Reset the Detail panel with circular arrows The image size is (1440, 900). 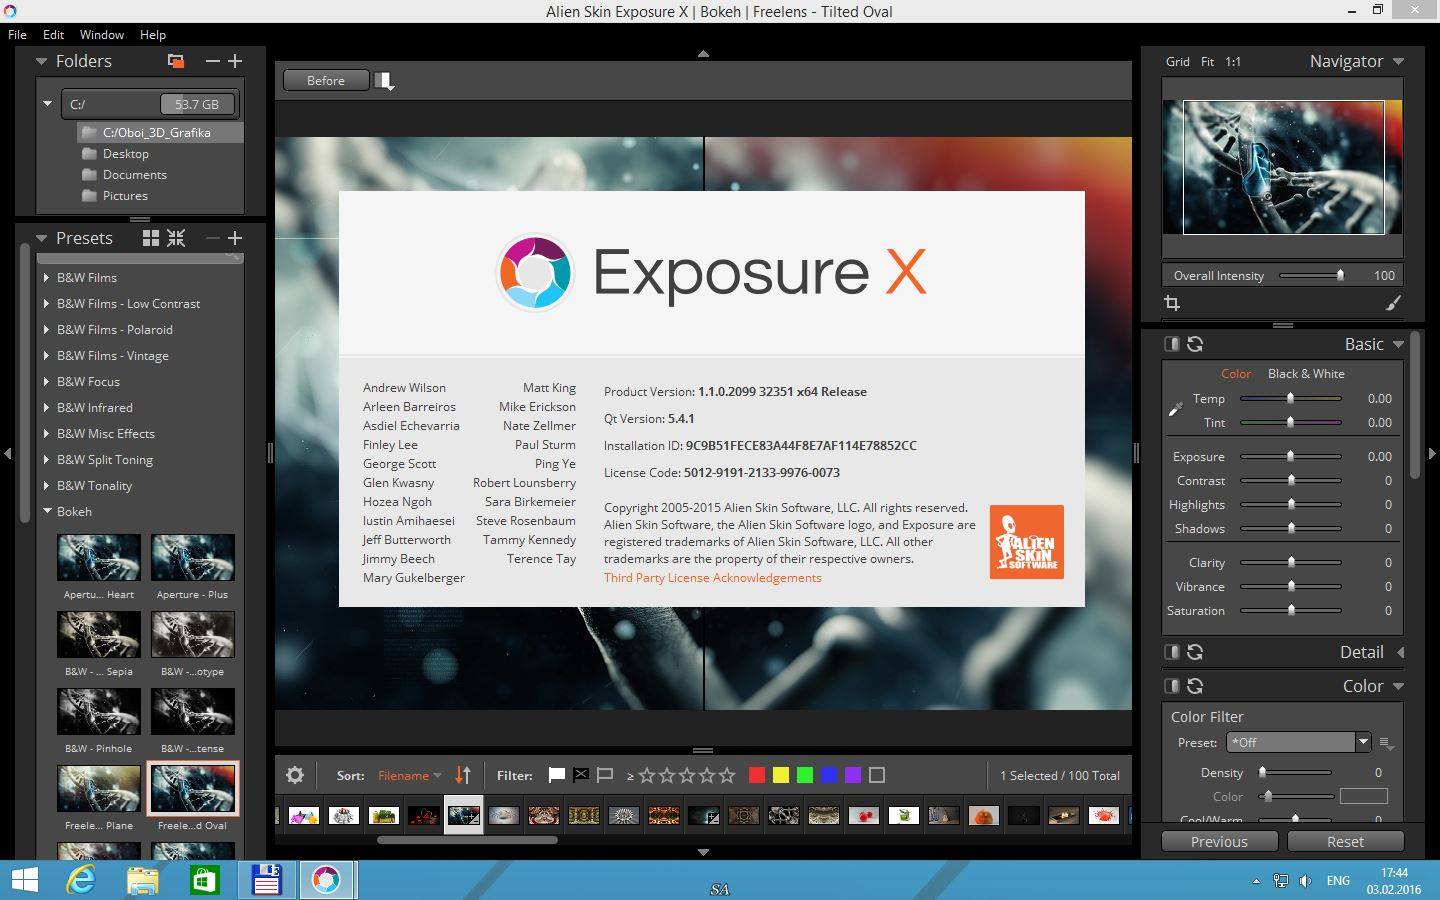point(1195,652)
